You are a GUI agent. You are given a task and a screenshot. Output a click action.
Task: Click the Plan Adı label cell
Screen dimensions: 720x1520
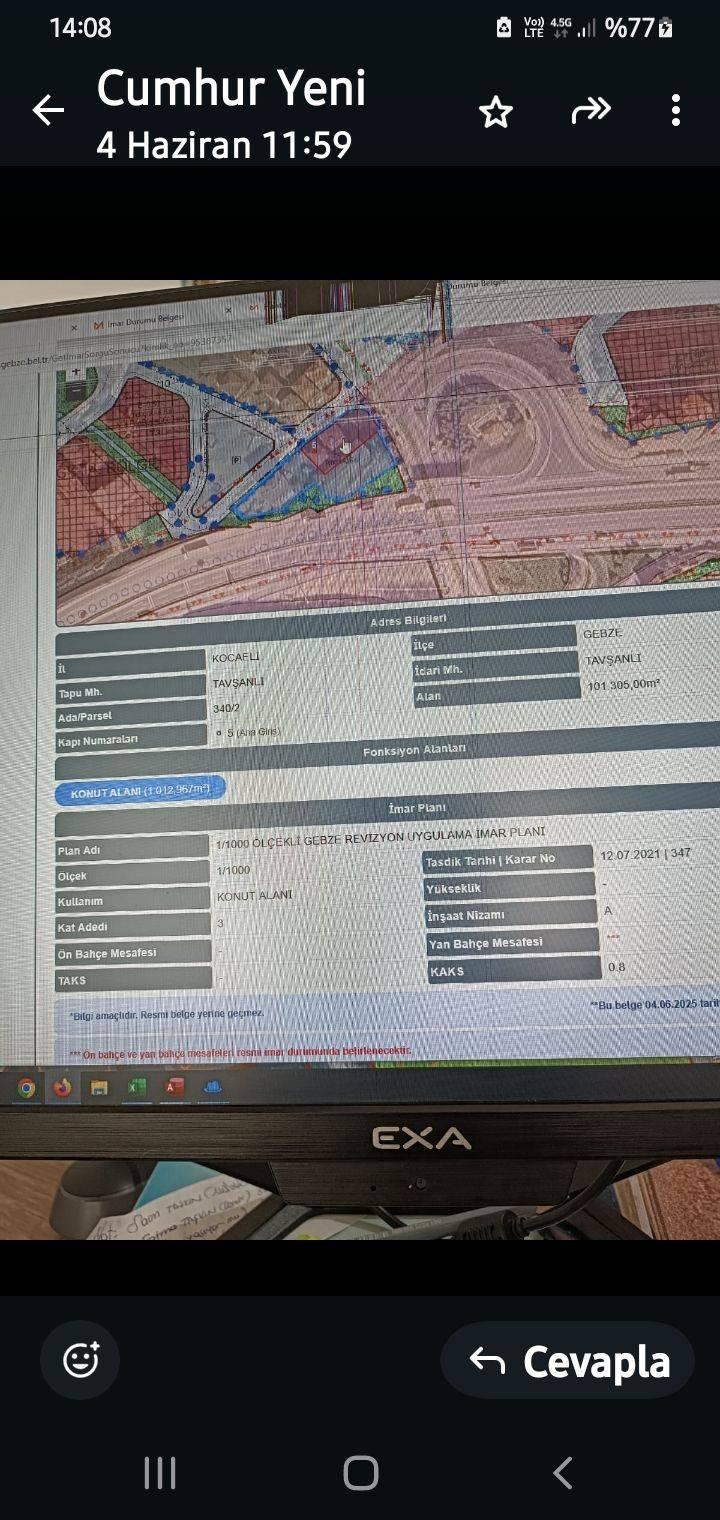[133, 850]
